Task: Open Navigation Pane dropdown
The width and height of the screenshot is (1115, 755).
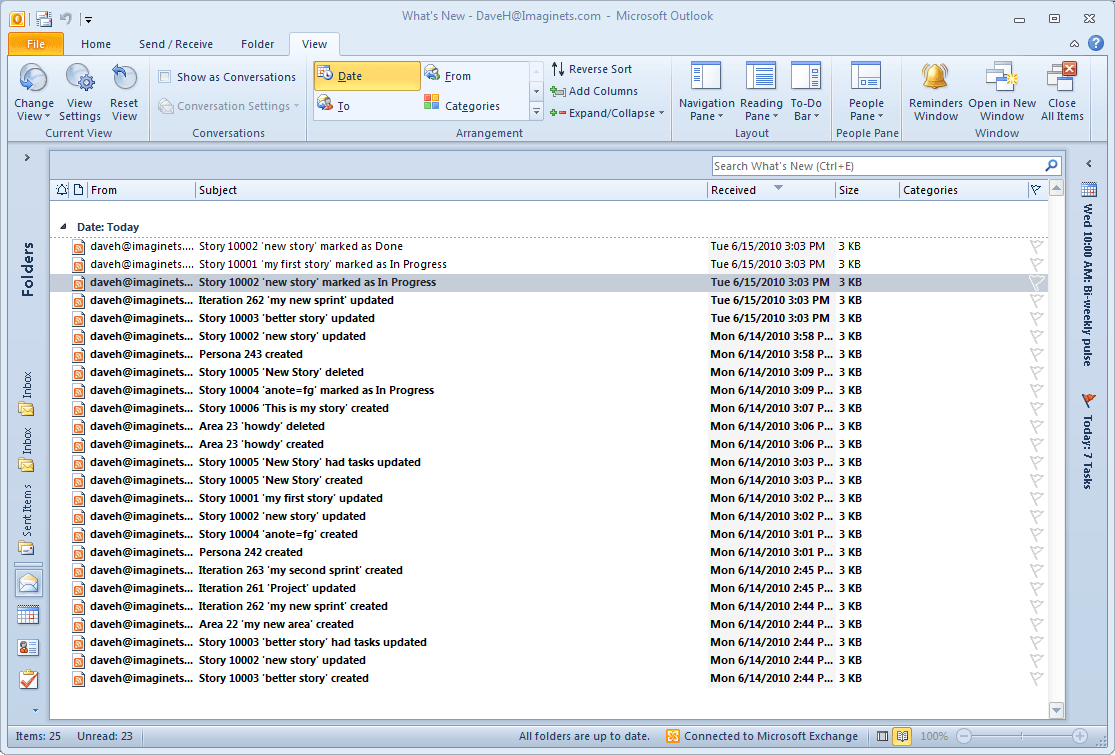Action: [x=706, y=92]
